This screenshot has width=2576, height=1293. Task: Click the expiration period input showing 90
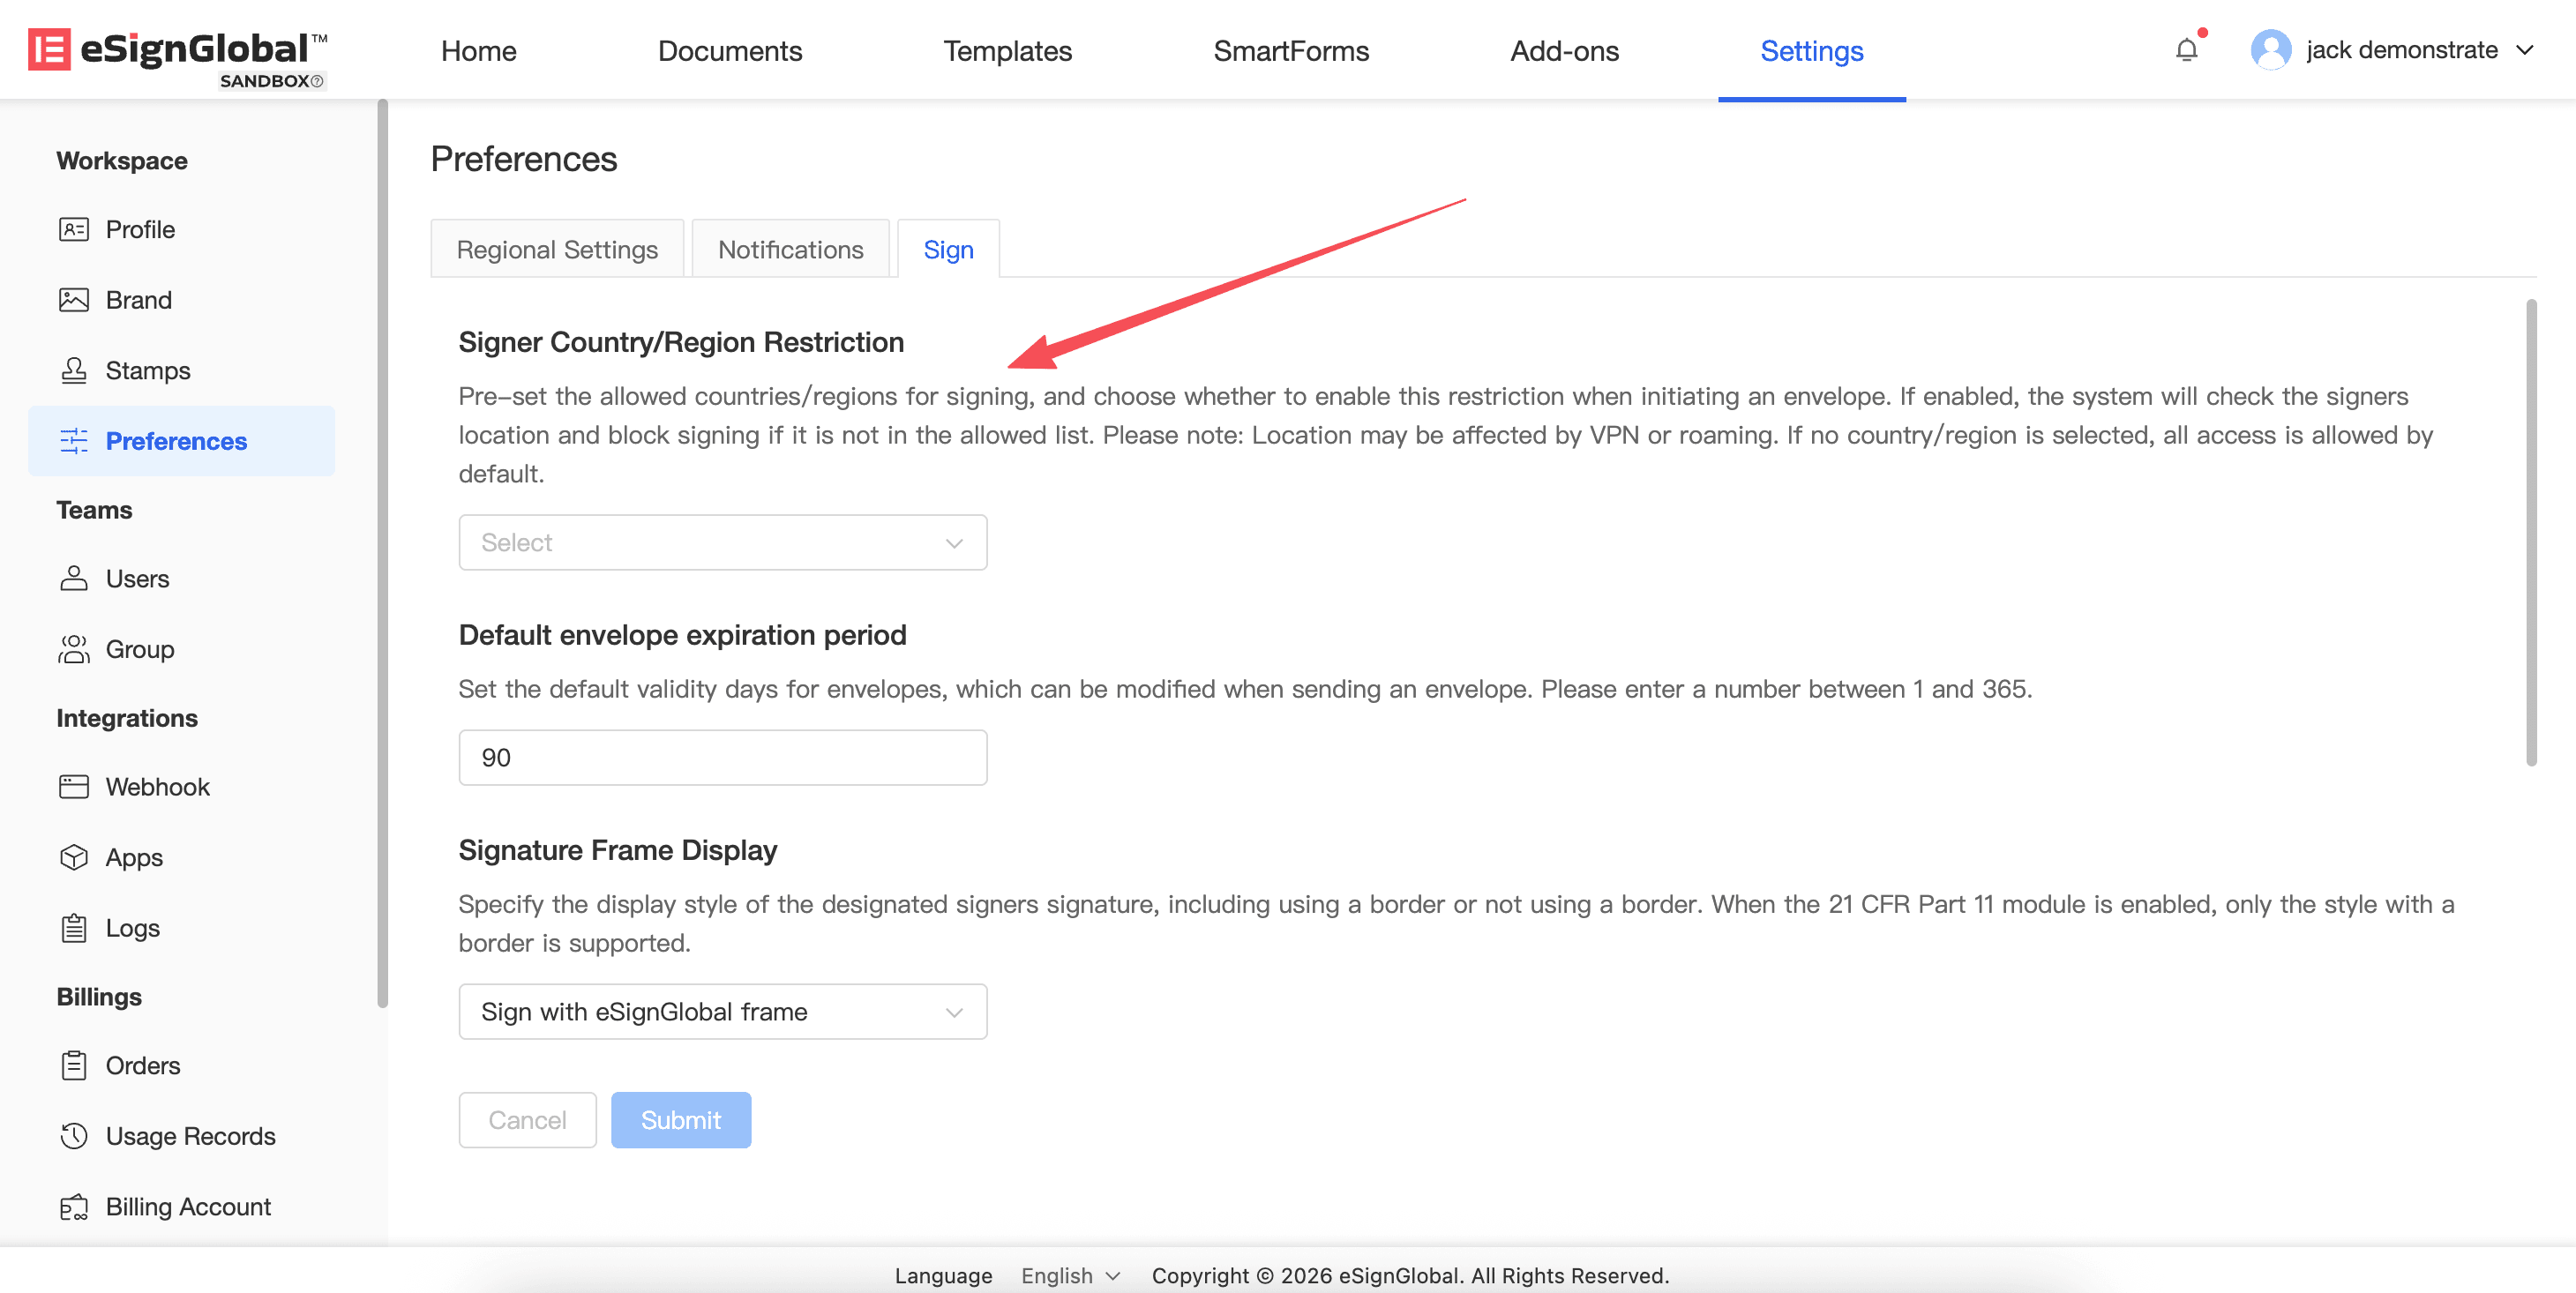click(x=722, y=757)
